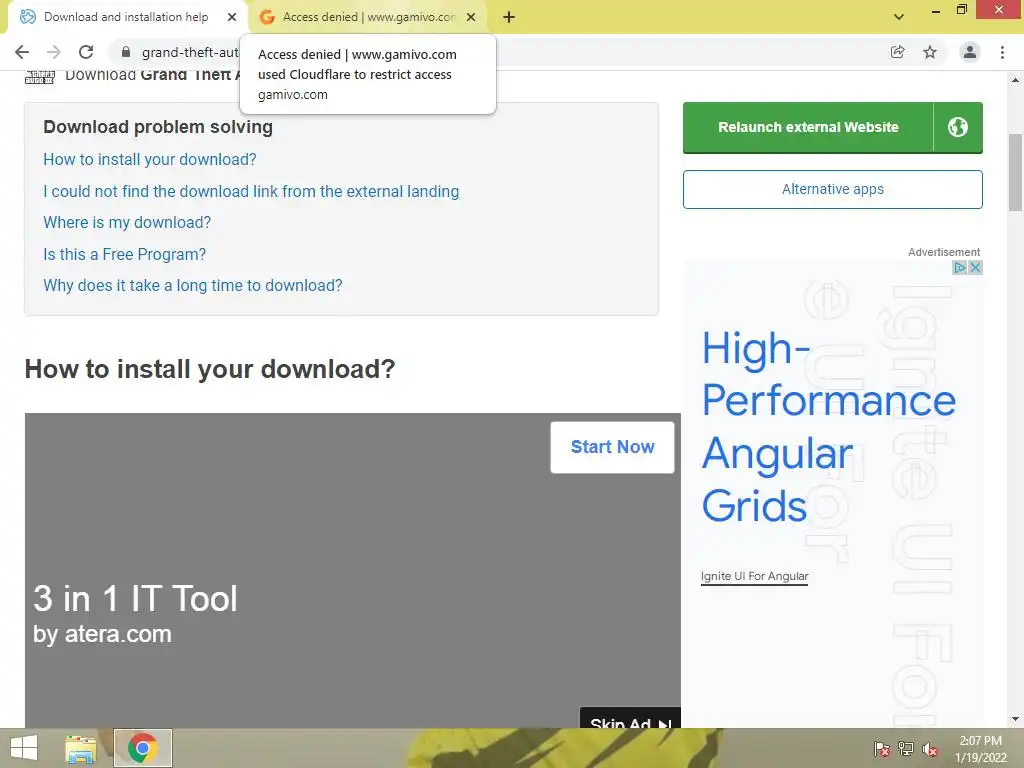Image resolution: width=1024 pixels, height=768 pixels.
Task: Open File Explorer from the taskbar
Action: point(81,748)
